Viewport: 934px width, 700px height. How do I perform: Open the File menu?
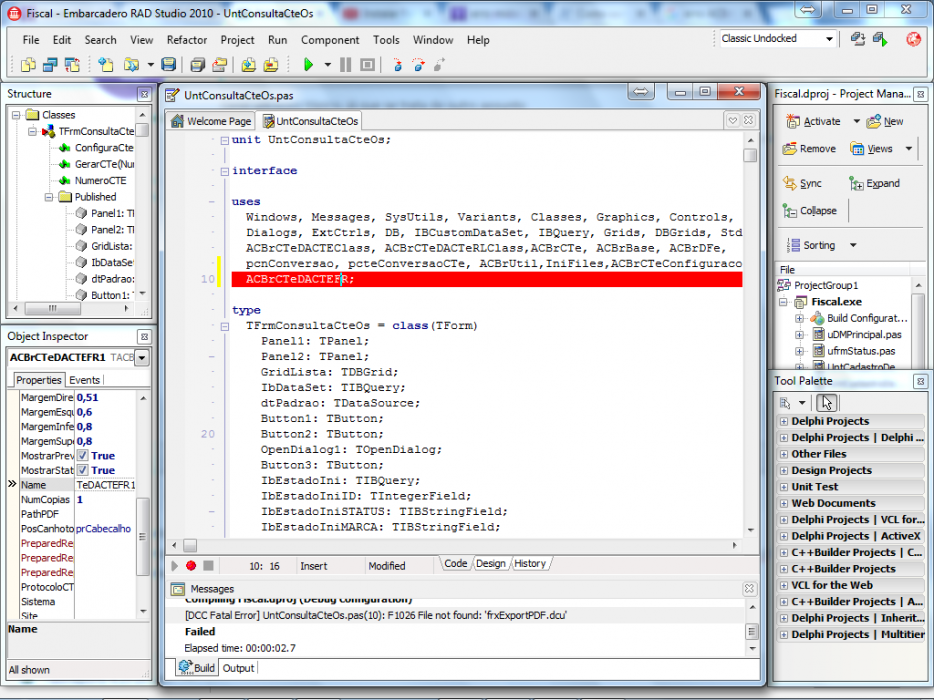(x=31, y=40)
